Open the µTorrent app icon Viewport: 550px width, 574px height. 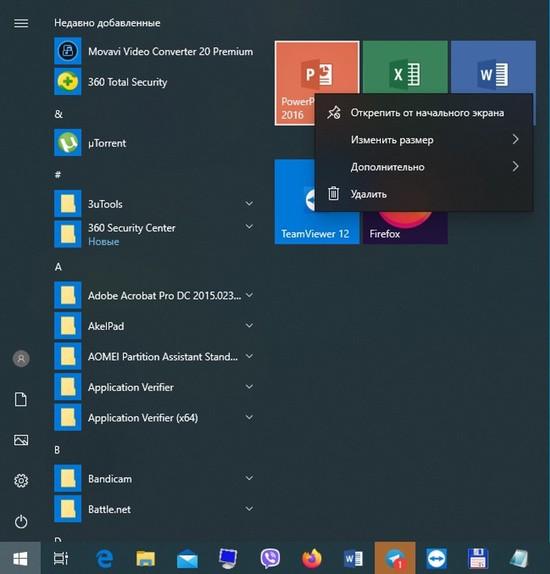point(68,142)
